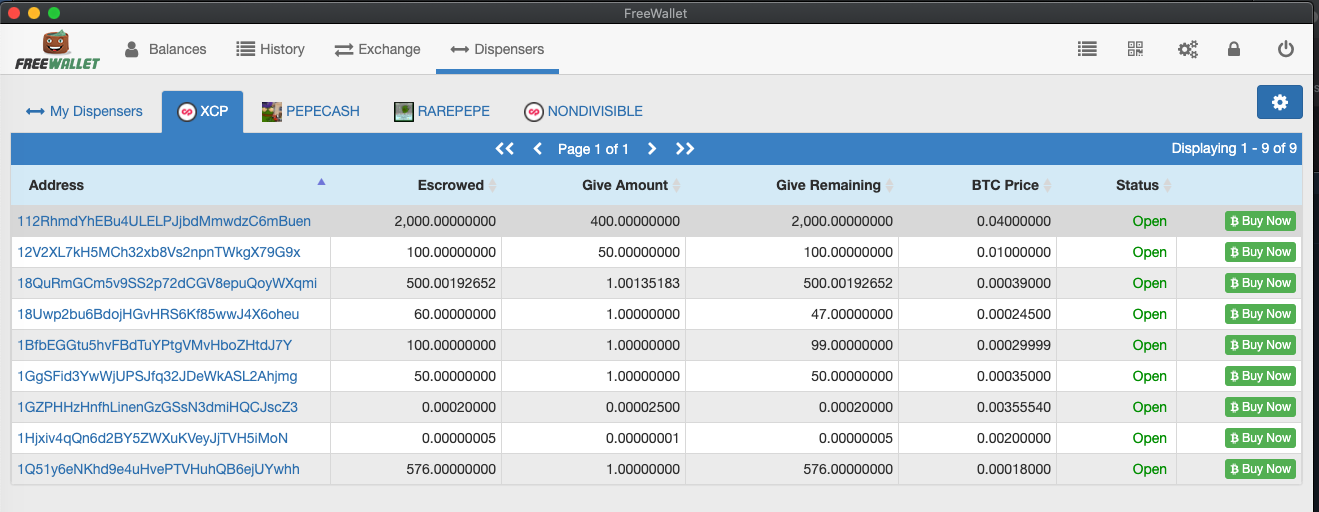Open address 12V2XL7kH5MCh32xb8Vs2npnTWkgX79G9x
This screenshot has height=512, width=1319.
pos(159,252)
